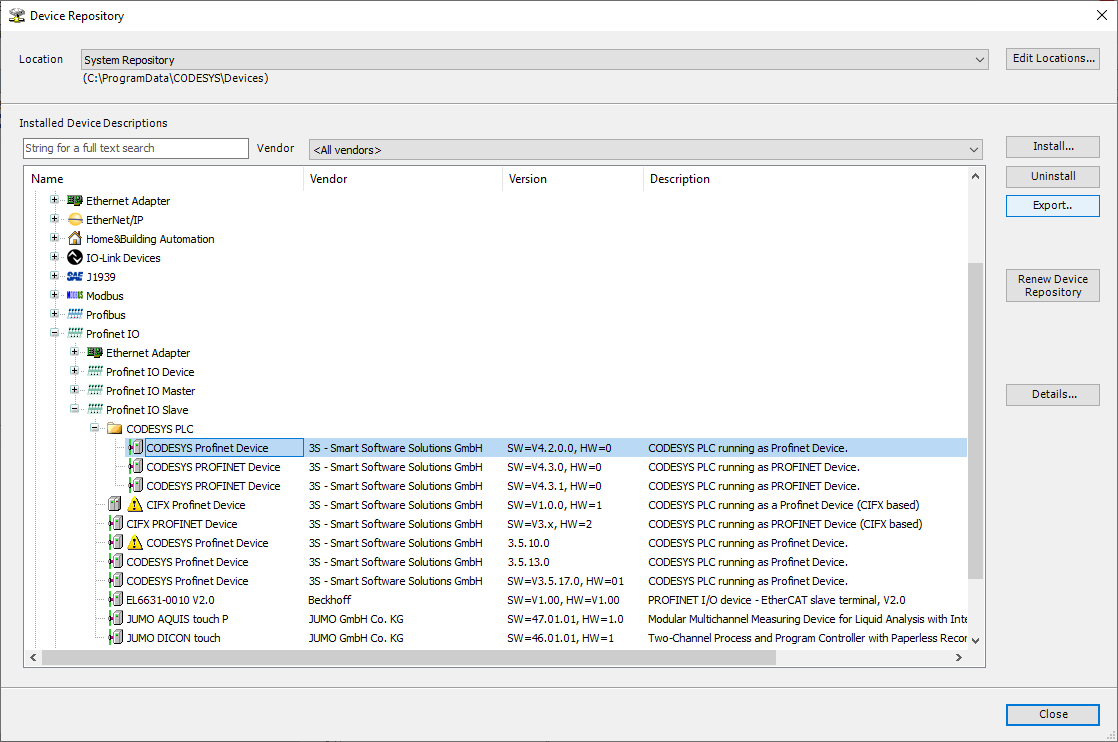Click the SAE J1939 icon

click(x=75, y=277)
